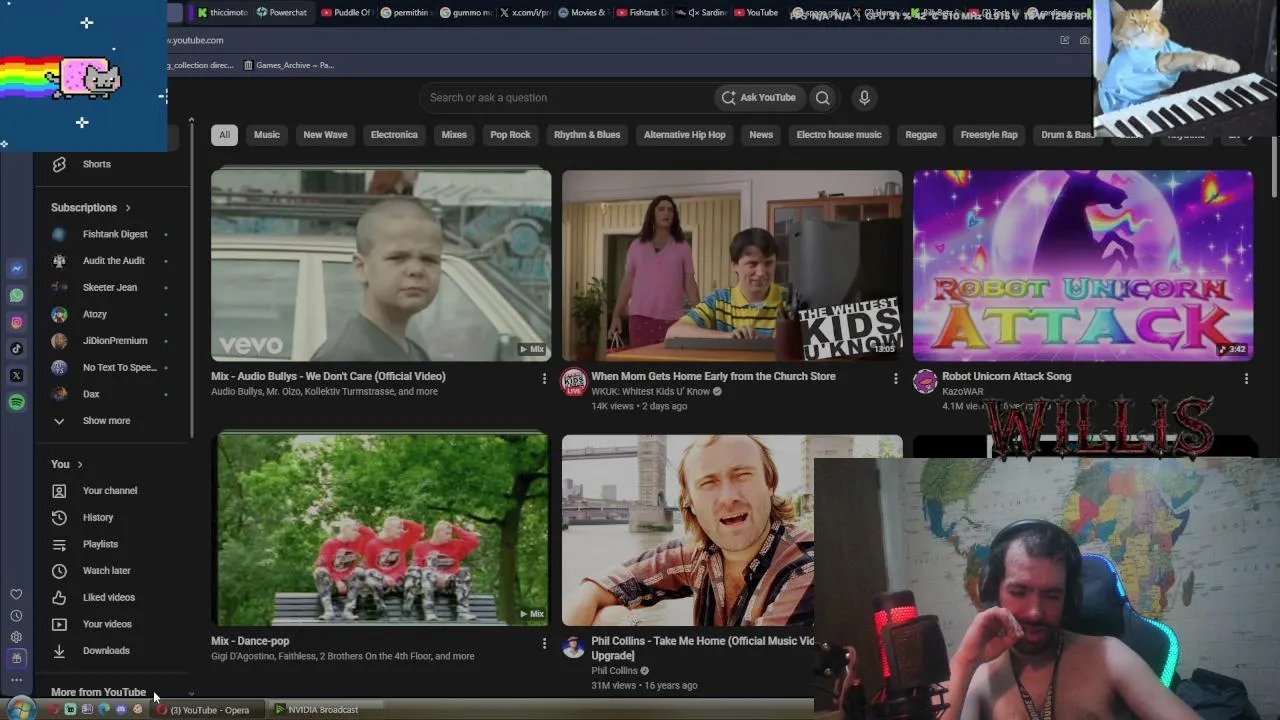Start voice search with the microphone

[x=864, y=97]
